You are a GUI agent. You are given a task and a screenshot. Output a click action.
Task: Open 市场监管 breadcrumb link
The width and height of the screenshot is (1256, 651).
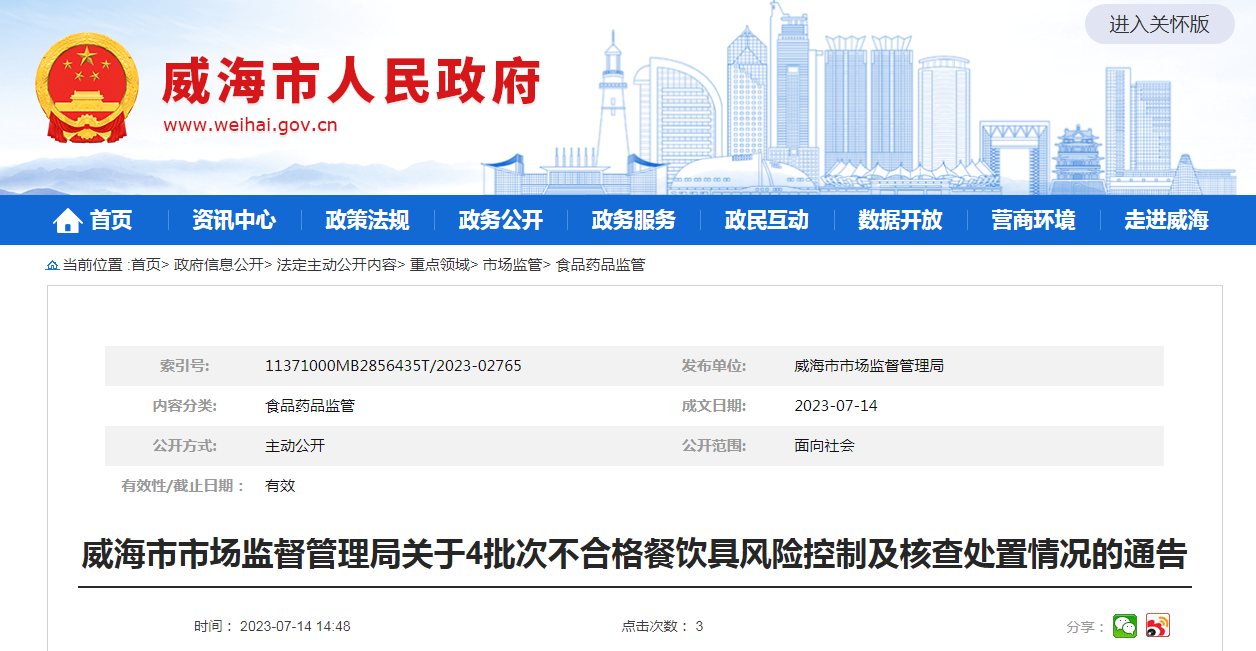pyautogui.click(x=512, y=265)
